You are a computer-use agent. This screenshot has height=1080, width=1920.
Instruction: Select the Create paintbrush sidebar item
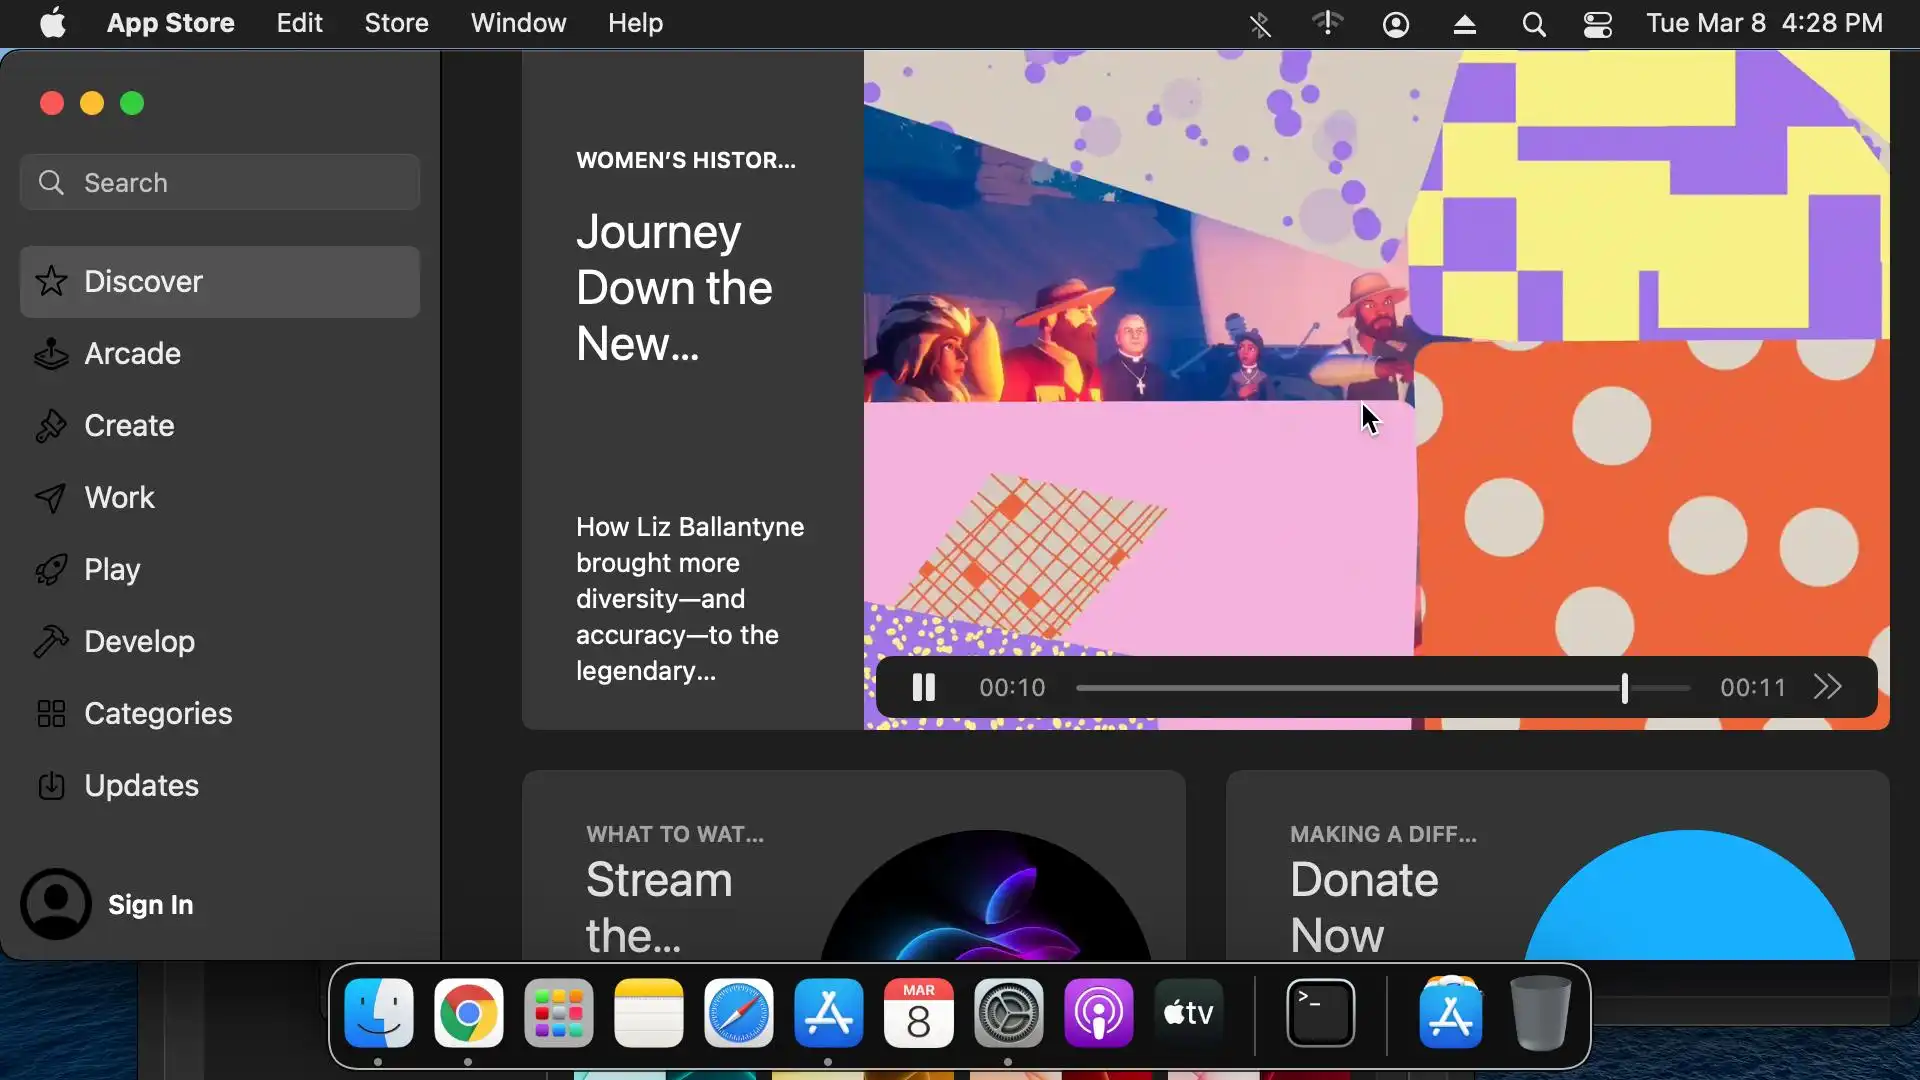click(129, 426)
